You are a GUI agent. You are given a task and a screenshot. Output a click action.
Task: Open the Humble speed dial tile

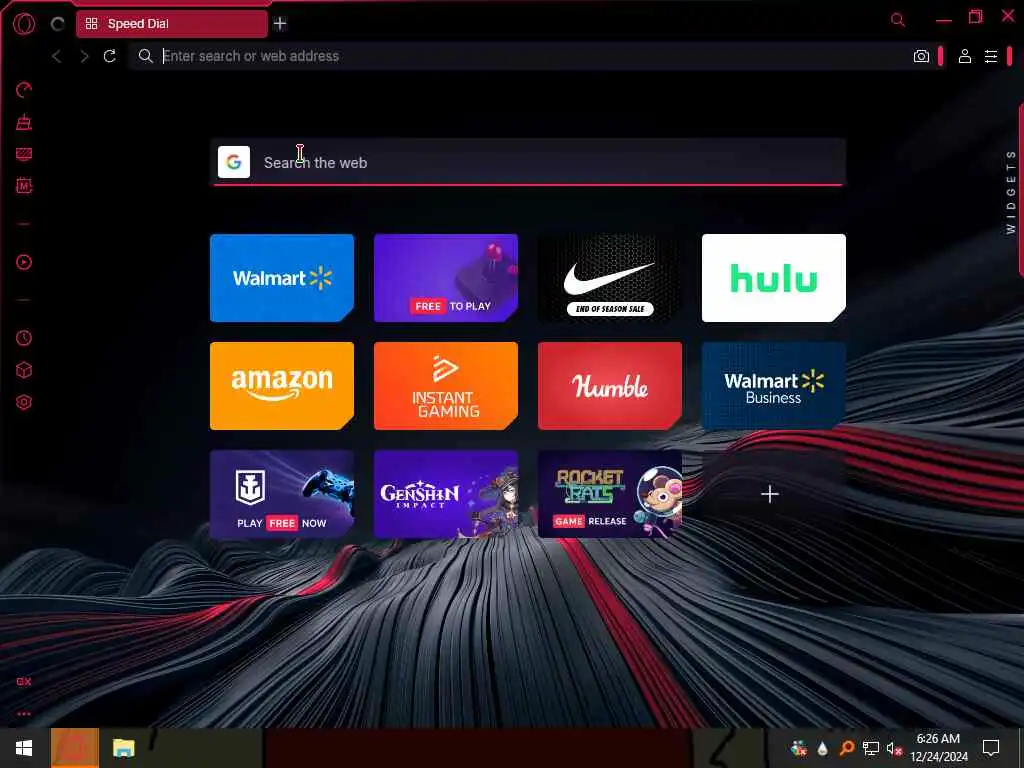pyautogui.click(x=610, y=386)
